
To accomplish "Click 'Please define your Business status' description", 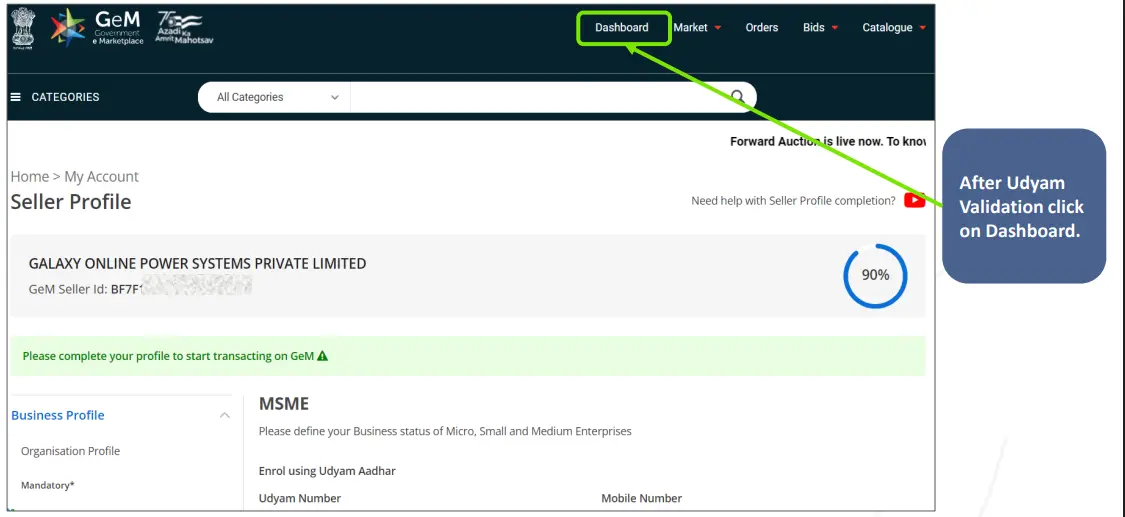I will pyautogui.click(x=445, y=432).
